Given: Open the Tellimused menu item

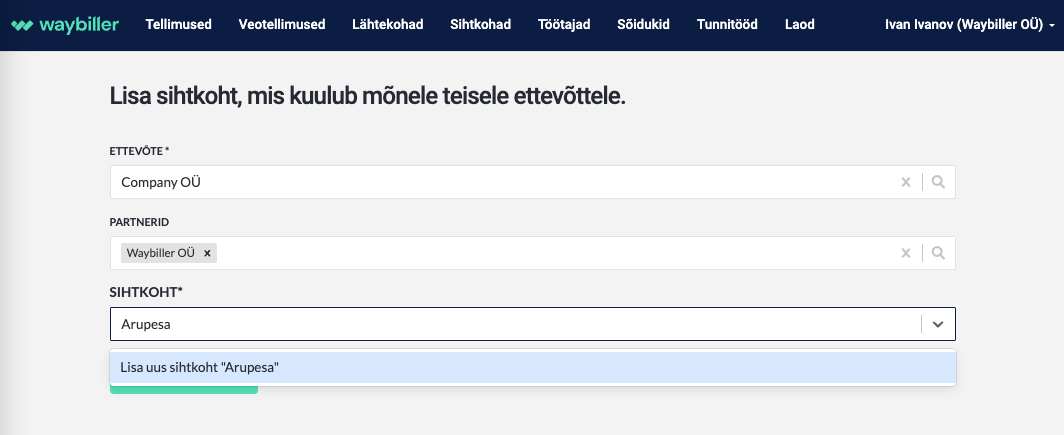Looking at the screenshot, I should click(178, 24).
